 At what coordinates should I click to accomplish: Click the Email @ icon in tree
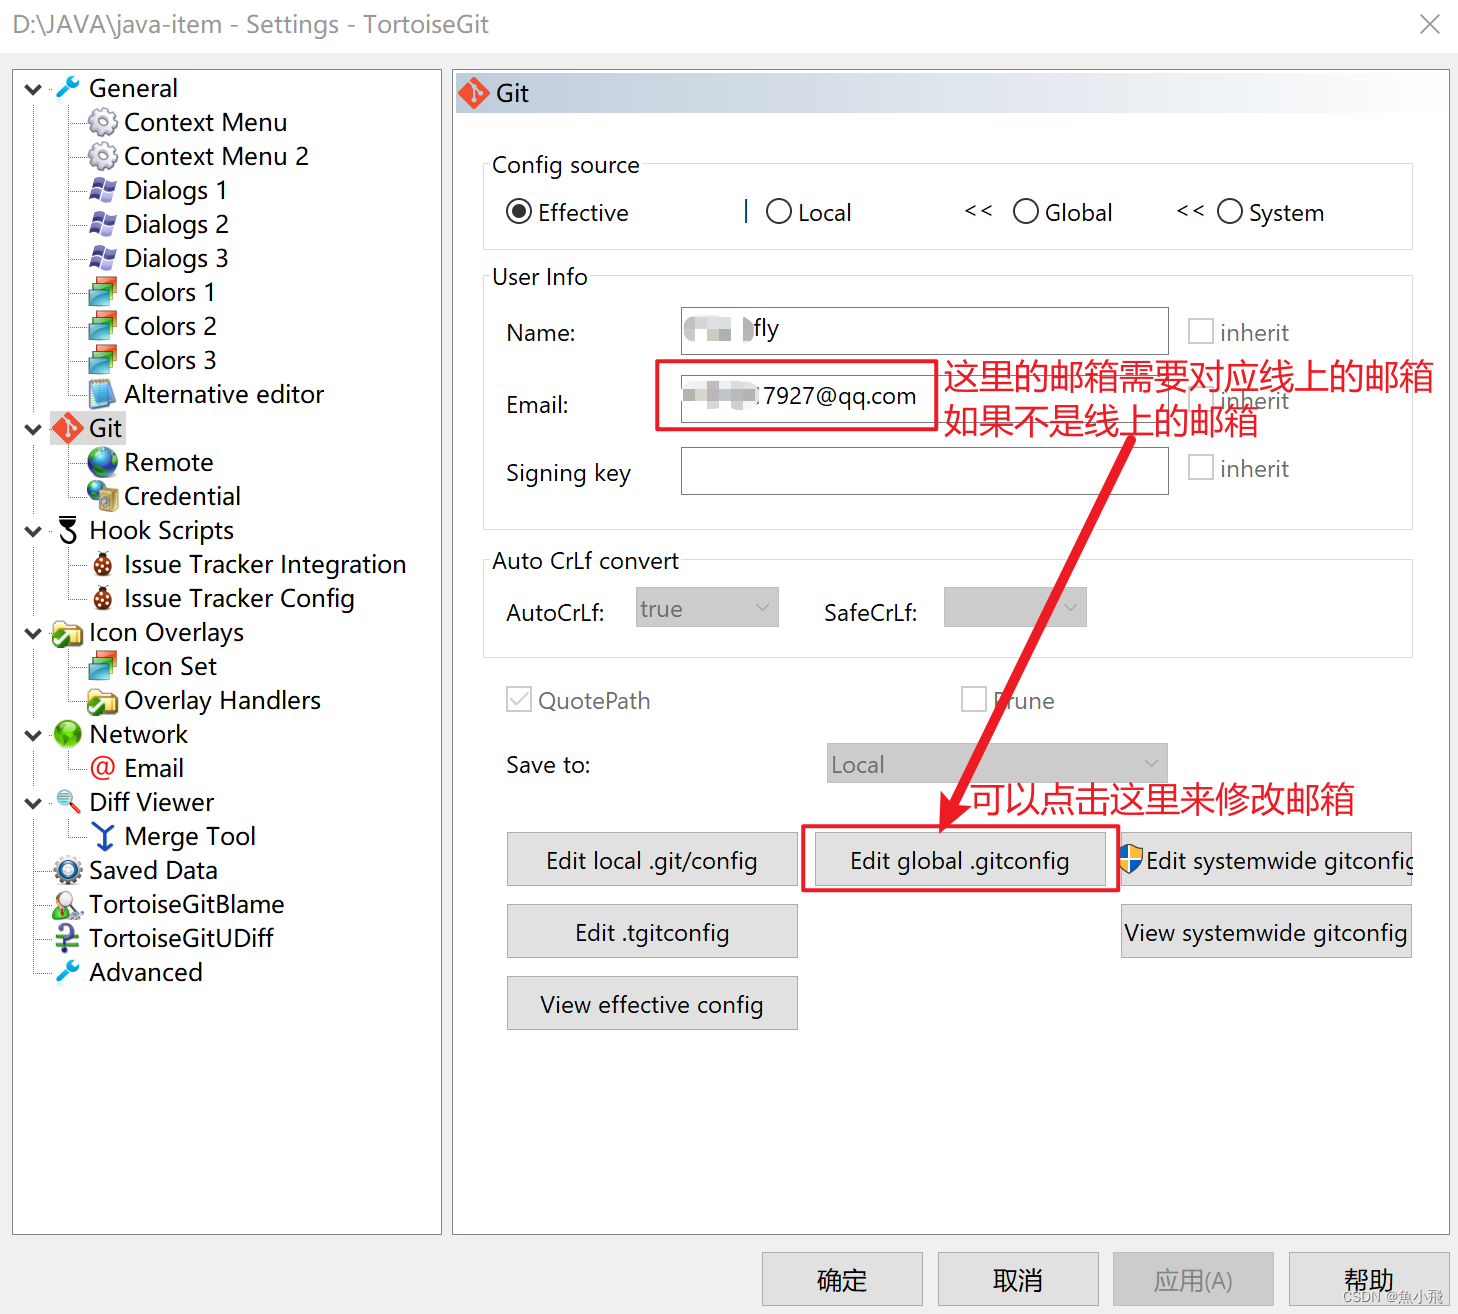[103, 768]
